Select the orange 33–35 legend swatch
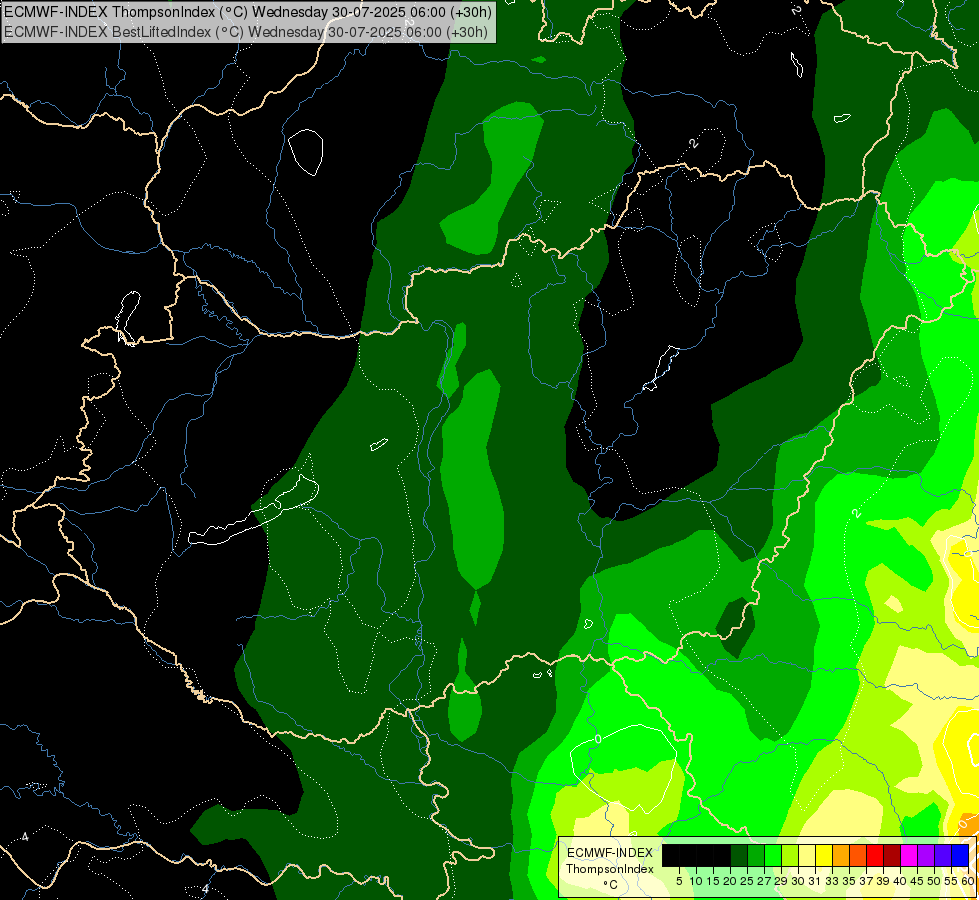 840,855
